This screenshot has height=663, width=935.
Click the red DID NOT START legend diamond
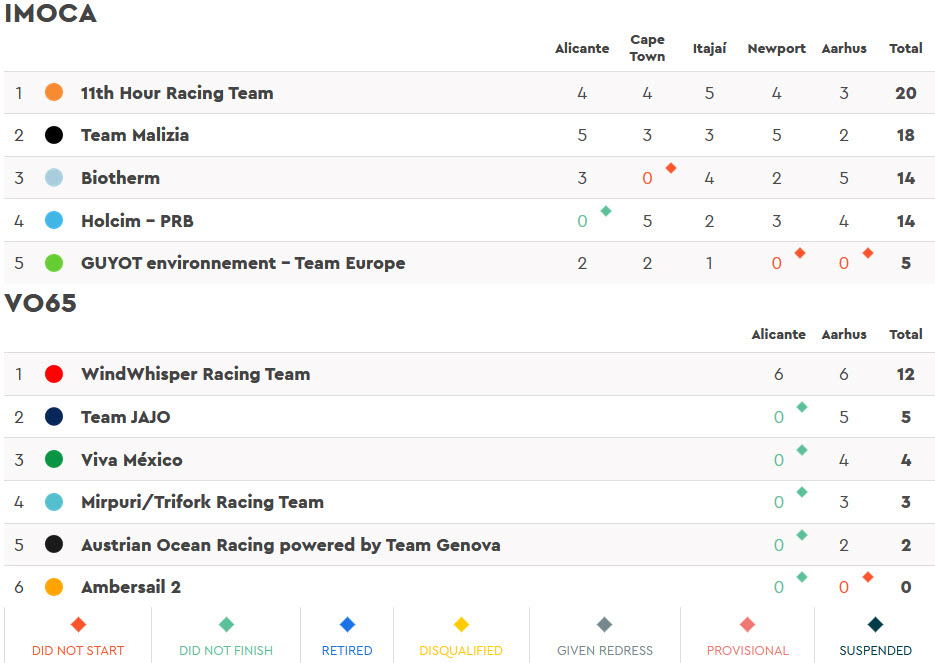[78, 624]
